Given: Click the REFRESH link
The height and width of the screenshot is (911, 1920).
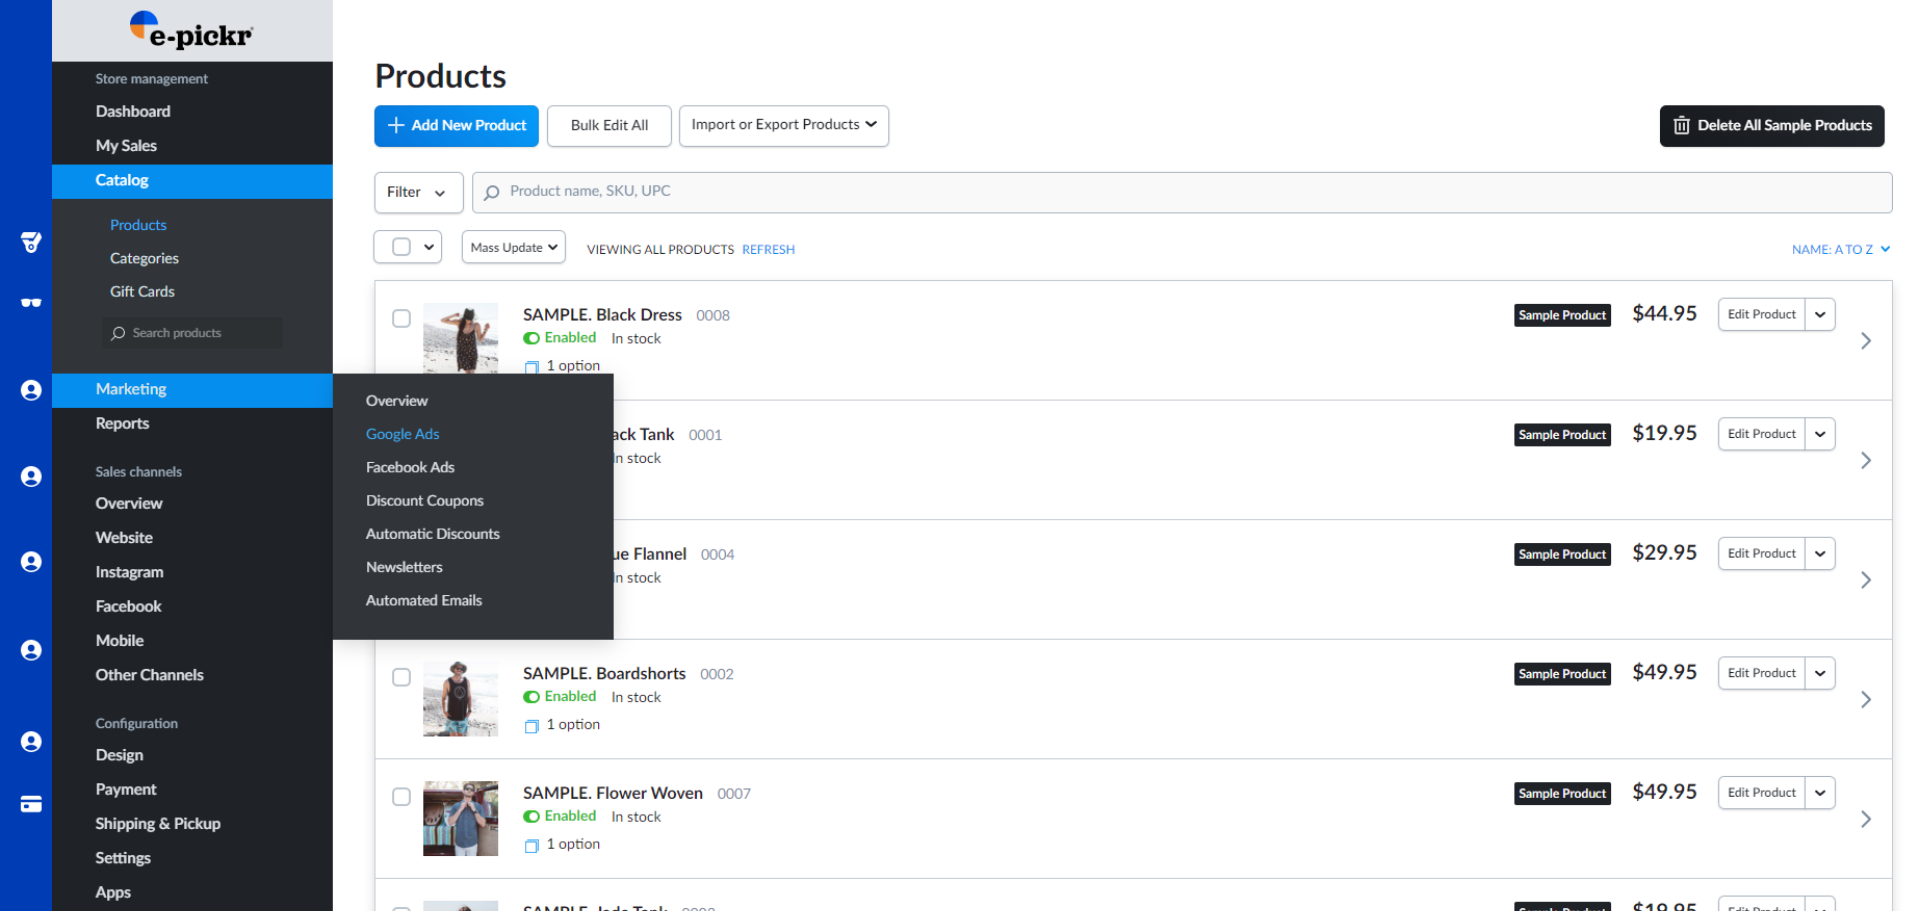Looking at the screenshot, I should tap(768, 250).
